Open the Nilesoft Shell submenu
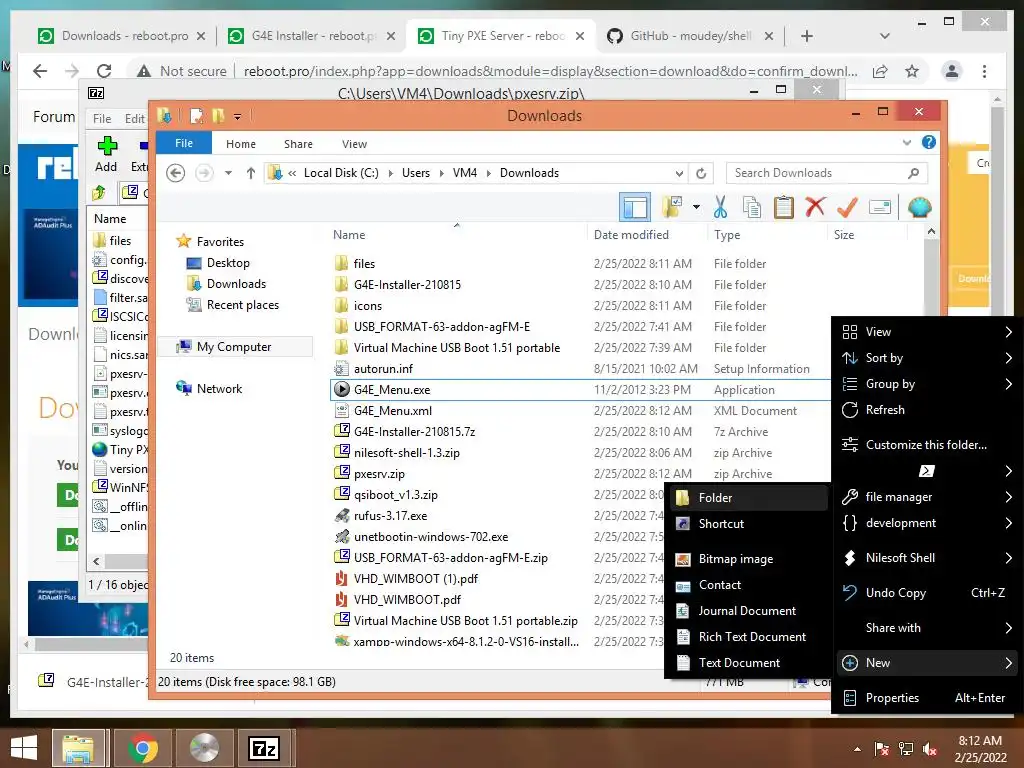Image resolution: width=1024 pixels, height=768 pixels. pyautogui.click(x=927, y=558)
